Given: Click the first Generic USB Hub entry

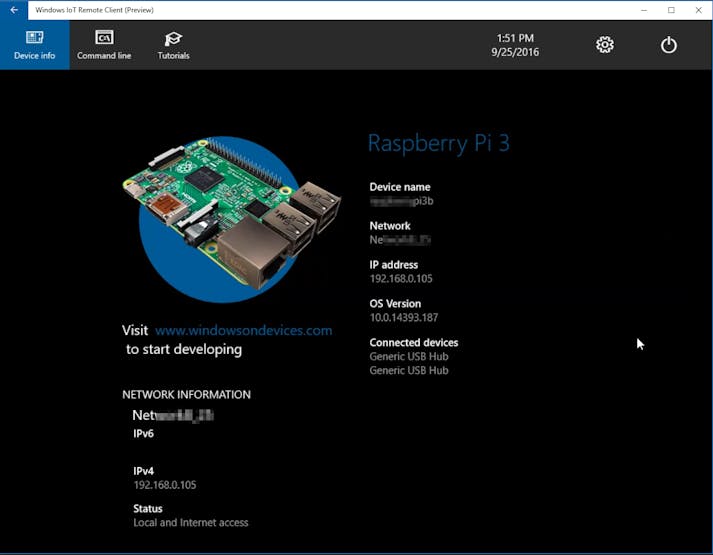Looking at the screenshot, I should (x=409, y=356).
